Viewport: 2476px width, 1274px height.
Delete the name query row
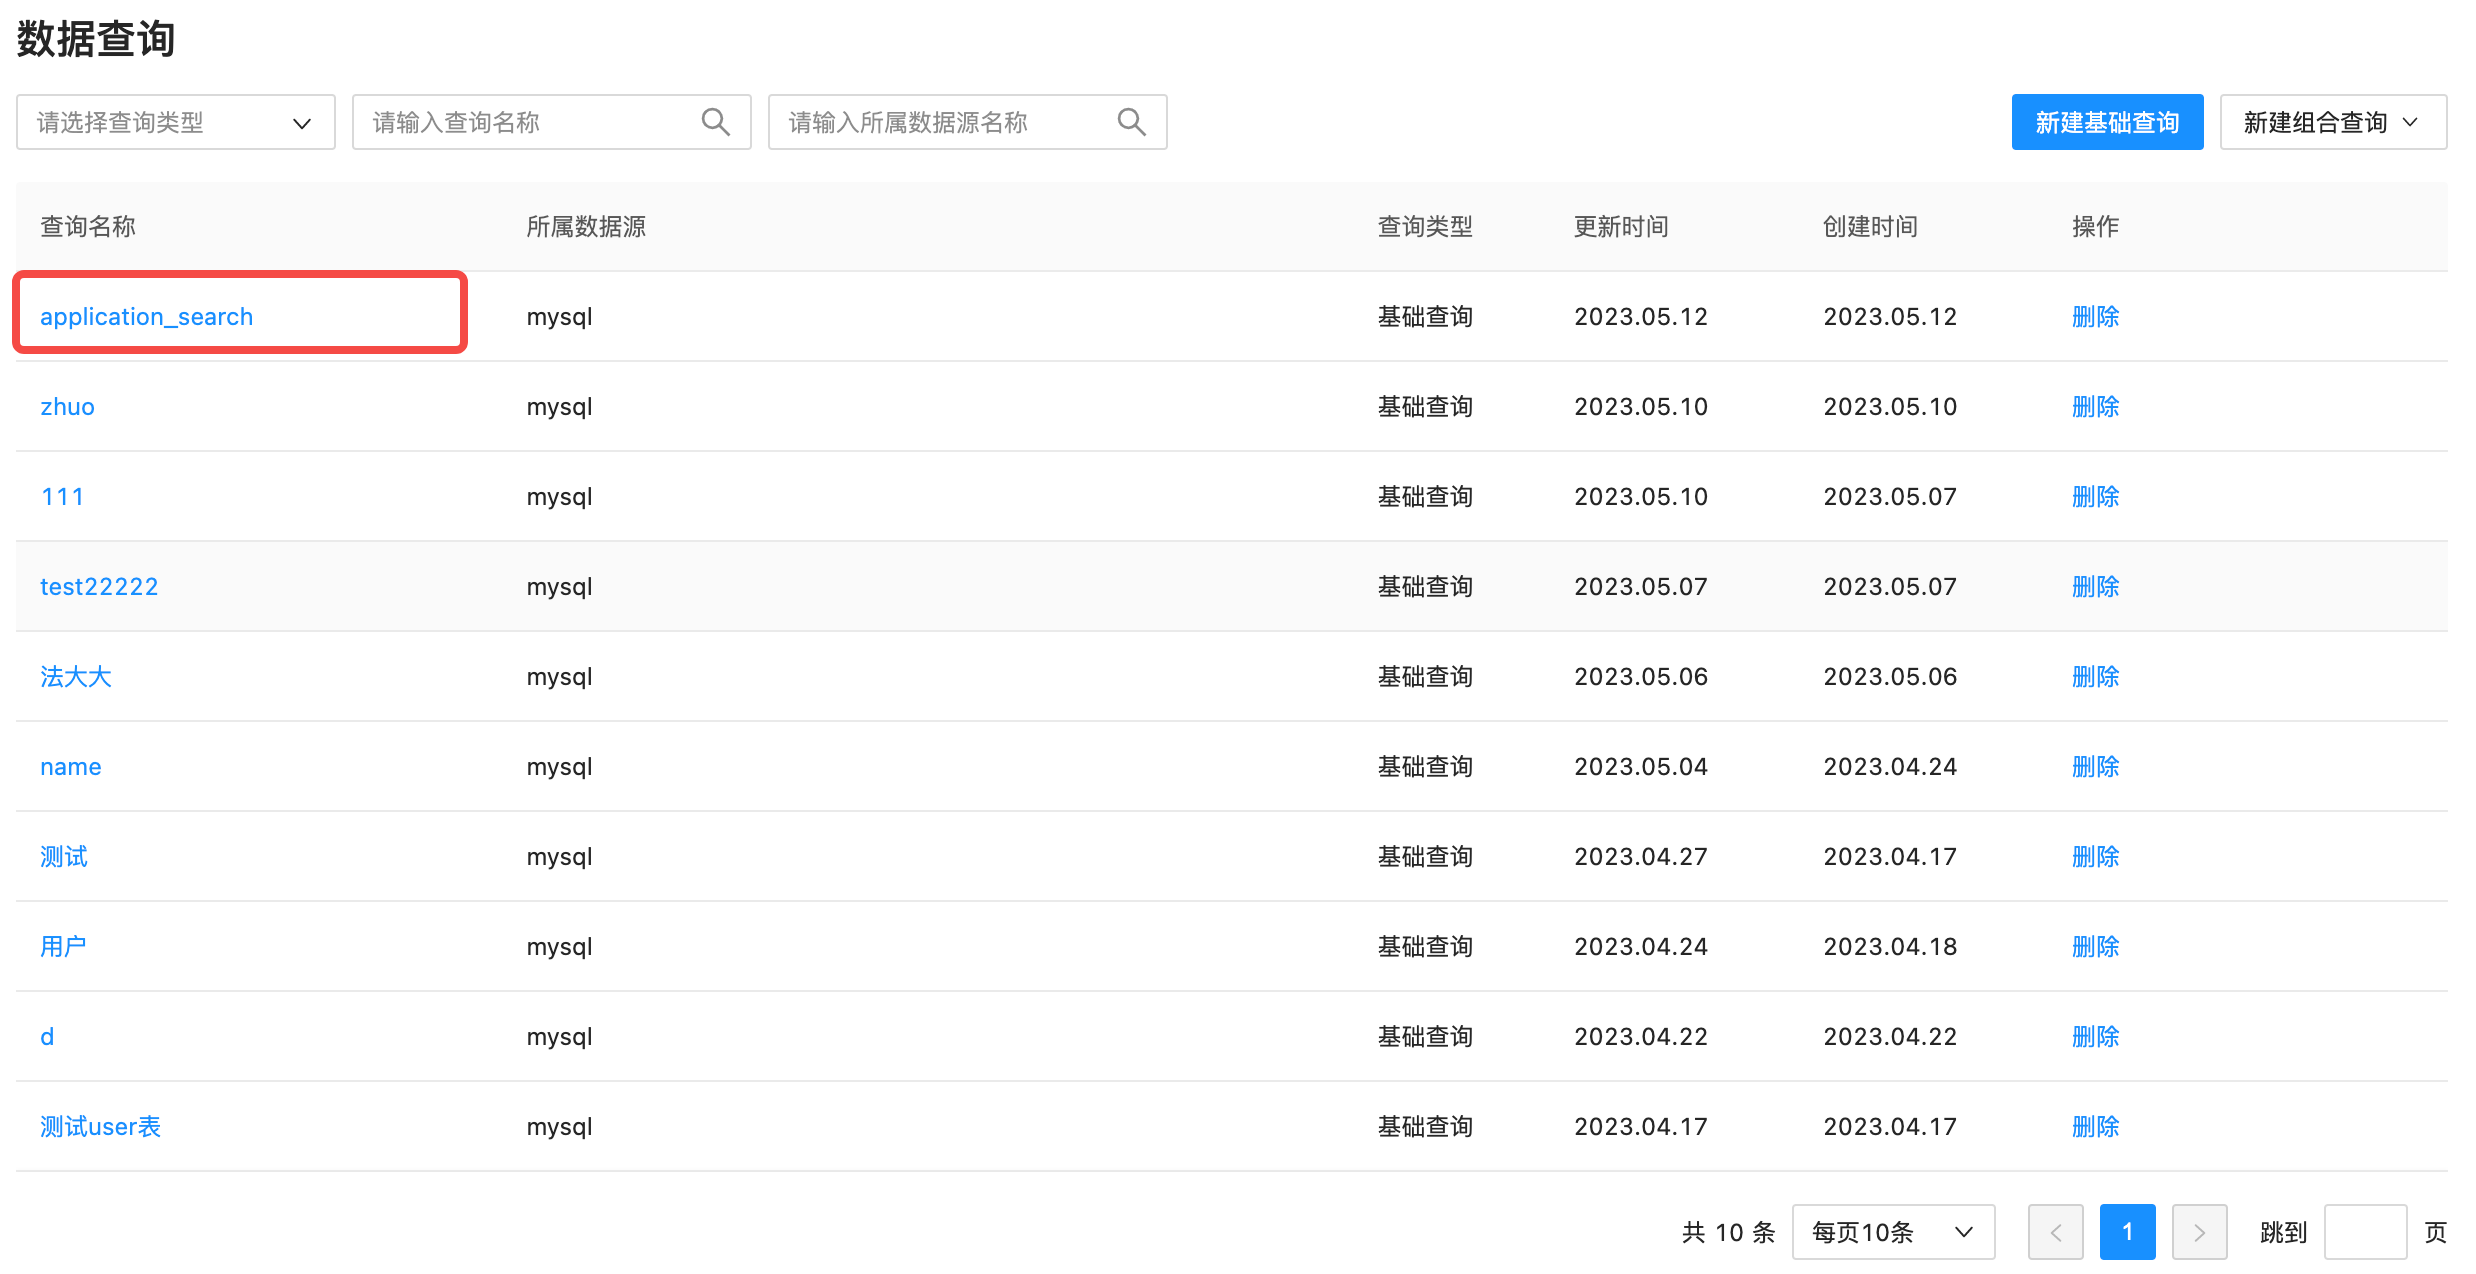pyautogui.click(x=2095, y=767)
